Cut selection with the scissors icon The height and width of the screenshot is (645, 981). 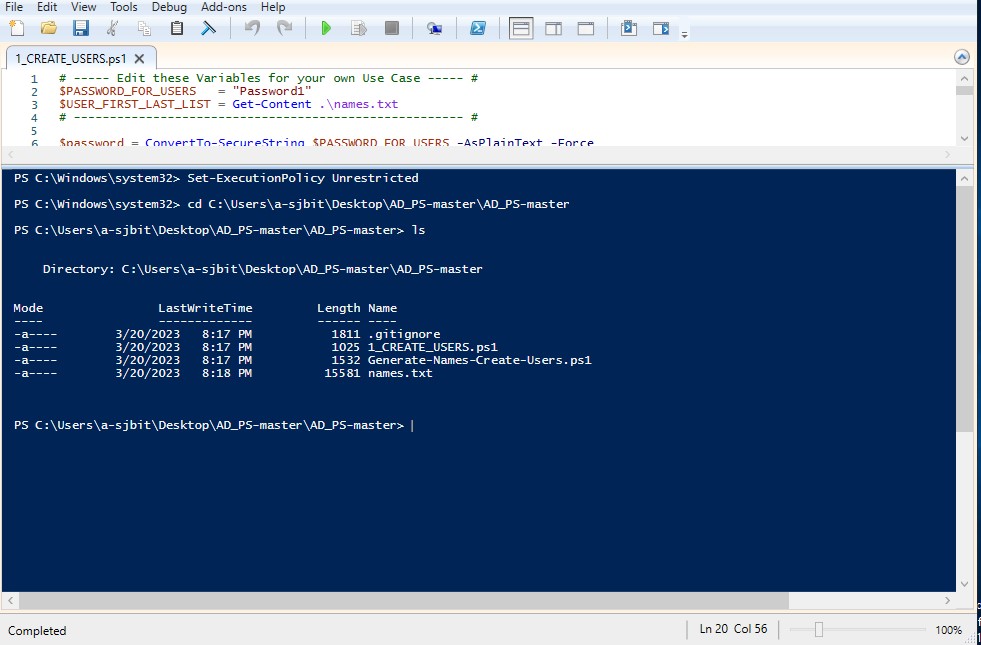[x=113, y=28]
